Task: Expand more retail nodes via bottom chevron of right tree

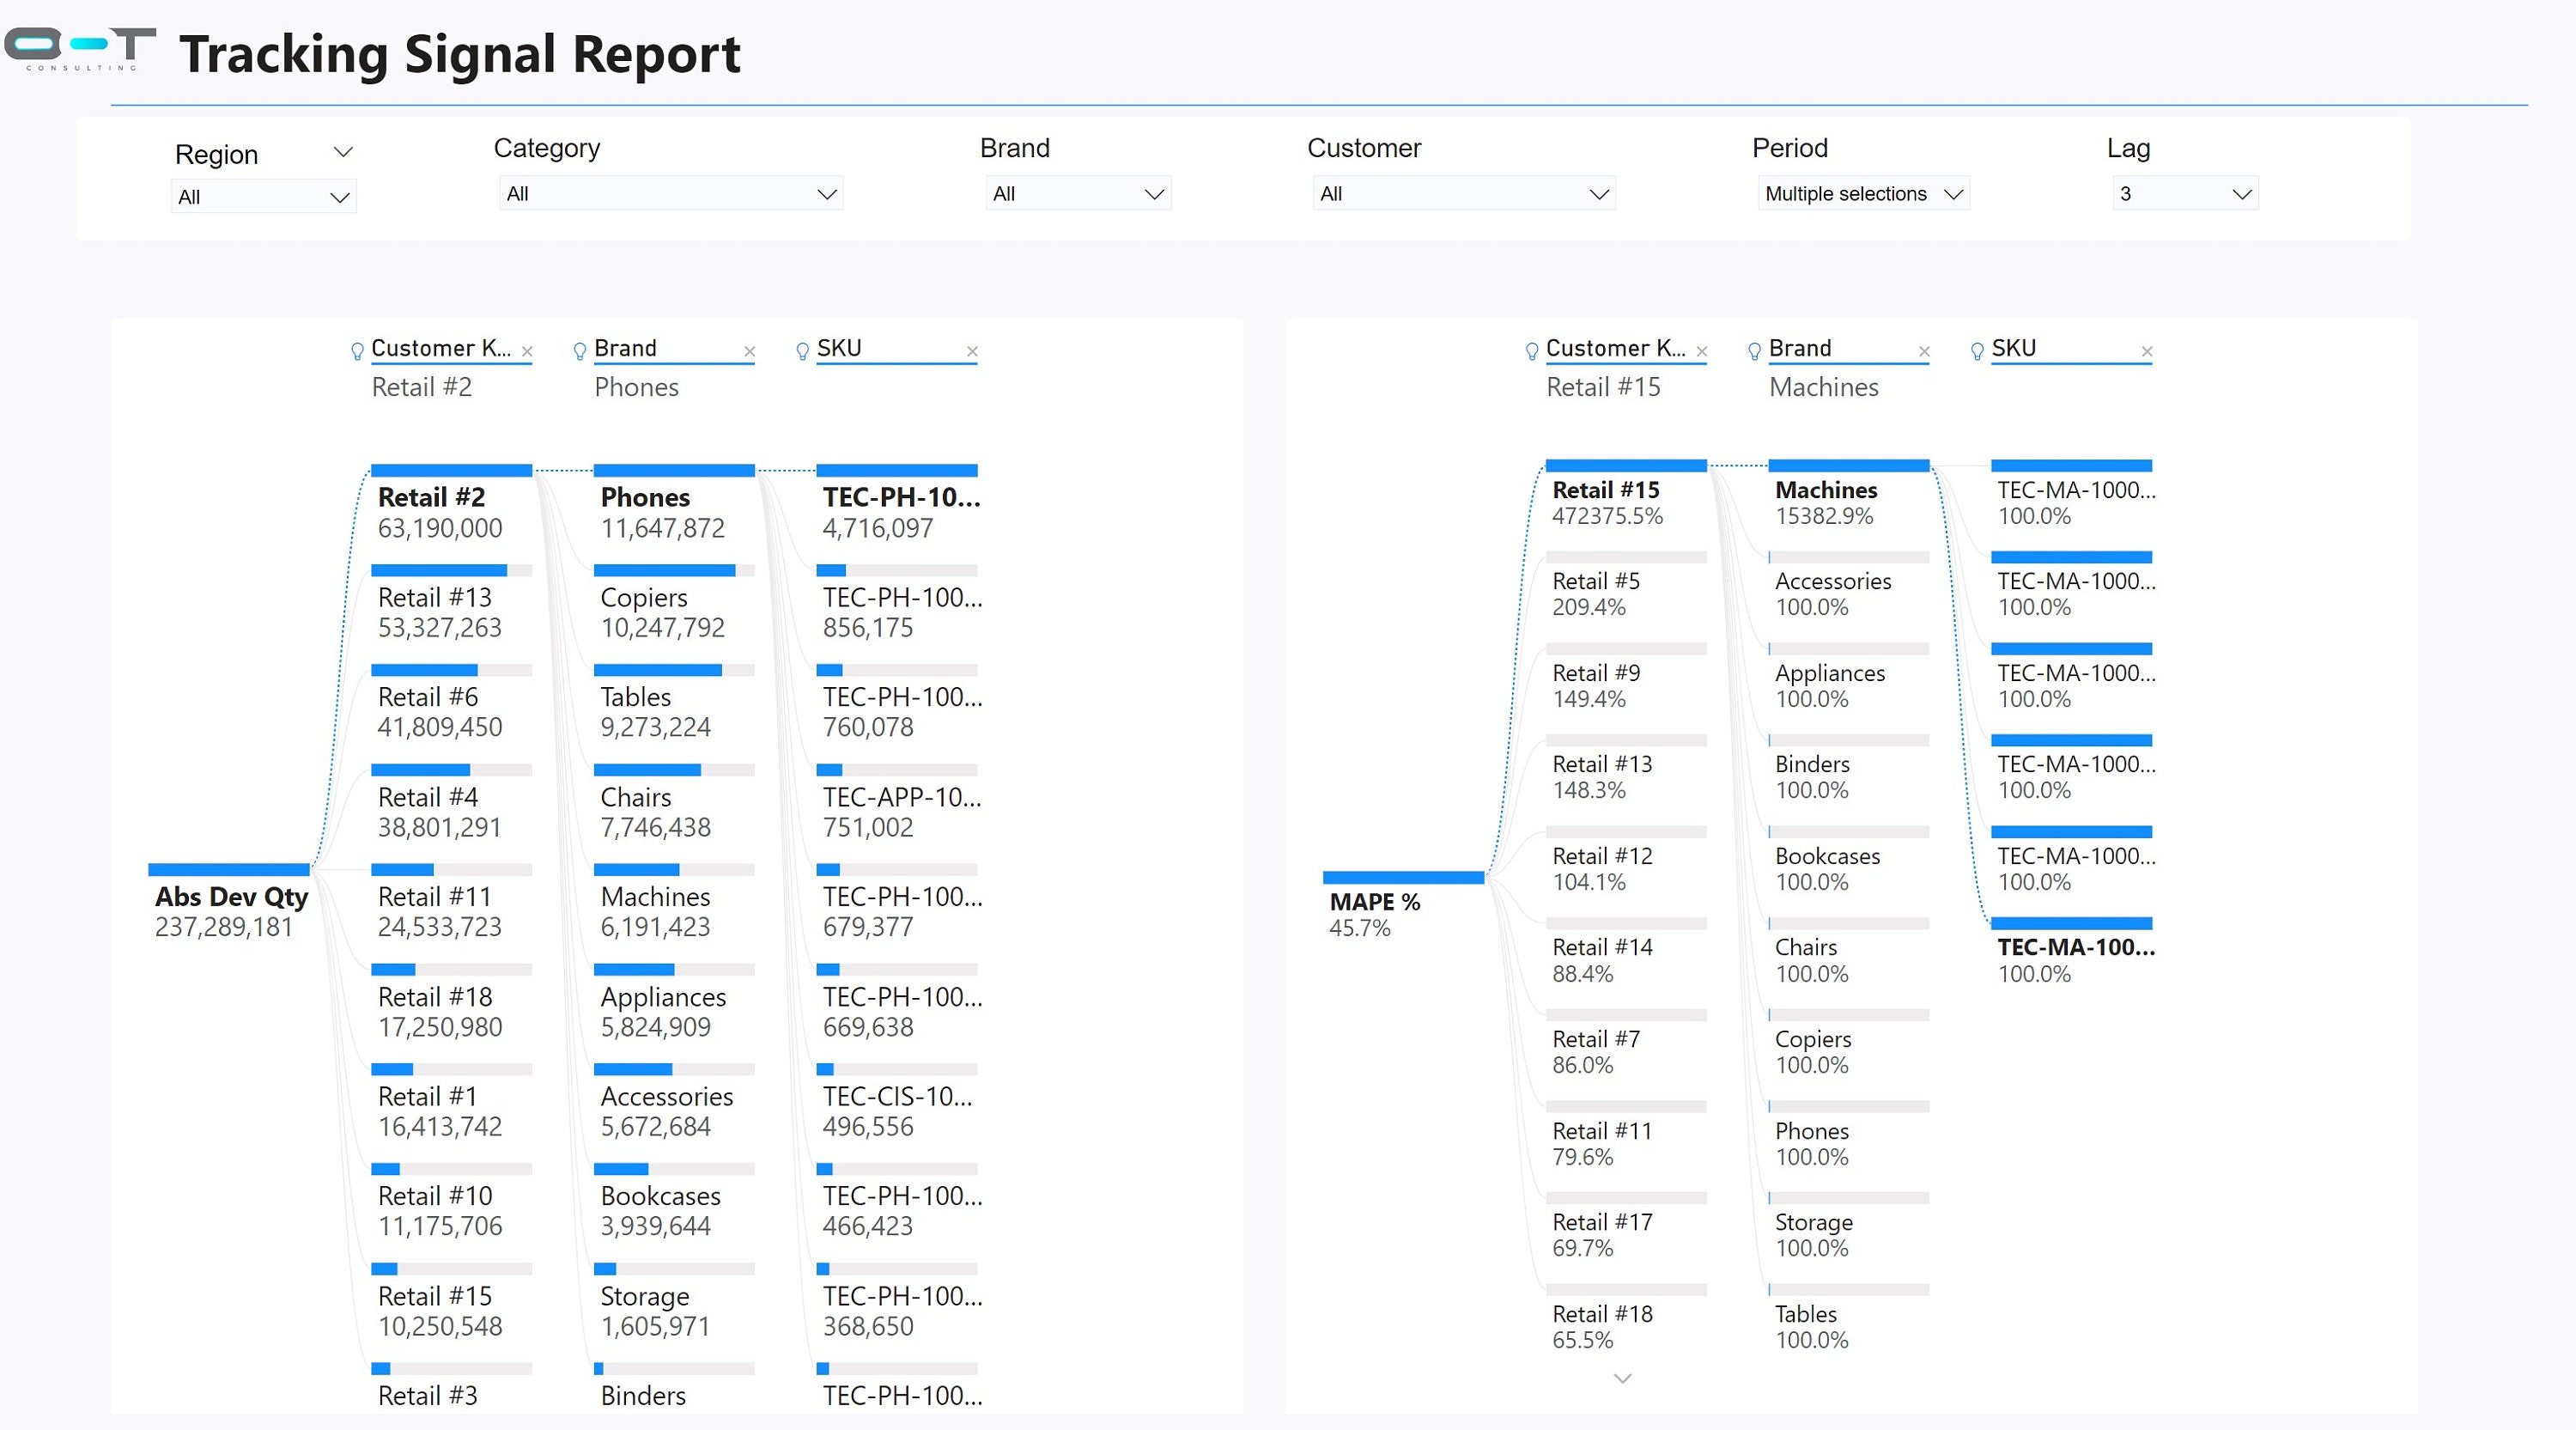Action: pos(1622,1378)
